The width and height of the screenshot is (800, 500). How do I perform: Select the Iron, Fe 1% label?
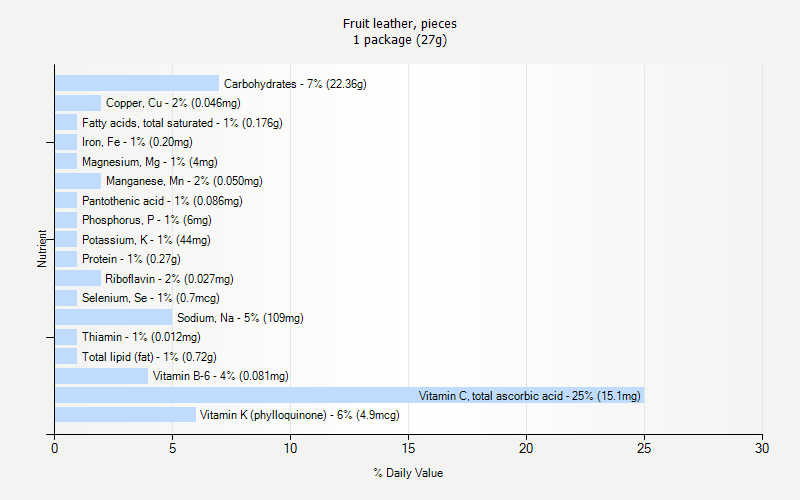point(137,142)
